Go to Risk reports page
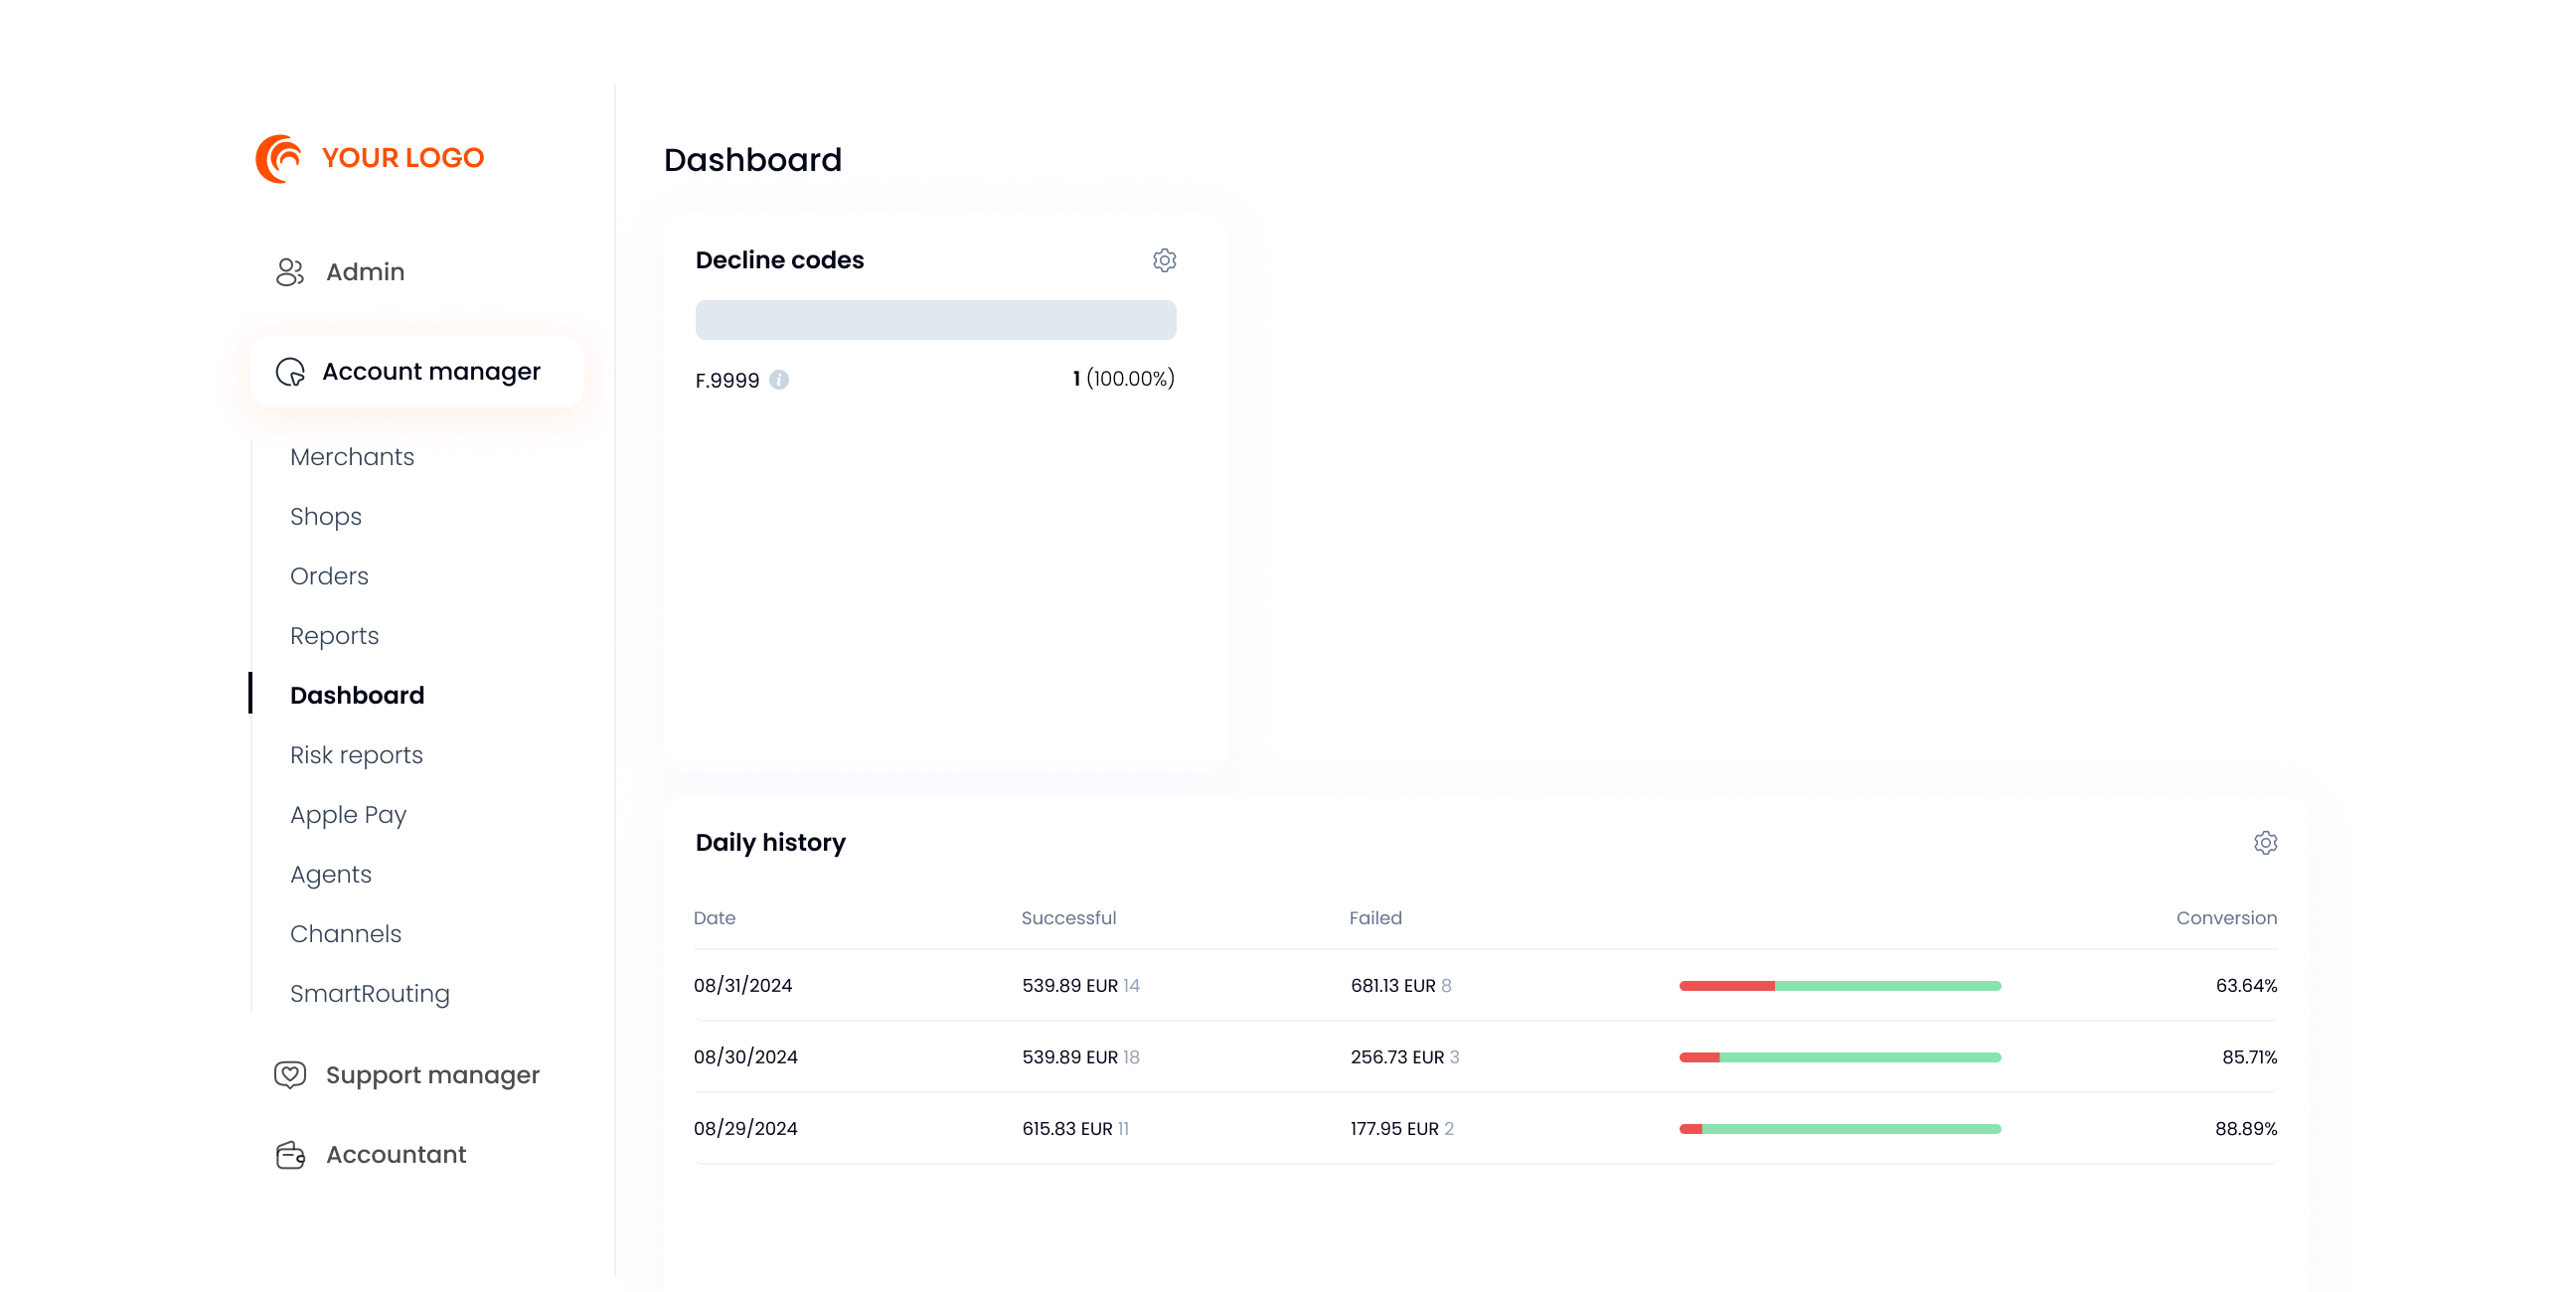2576x1292 pixels. 356,755
